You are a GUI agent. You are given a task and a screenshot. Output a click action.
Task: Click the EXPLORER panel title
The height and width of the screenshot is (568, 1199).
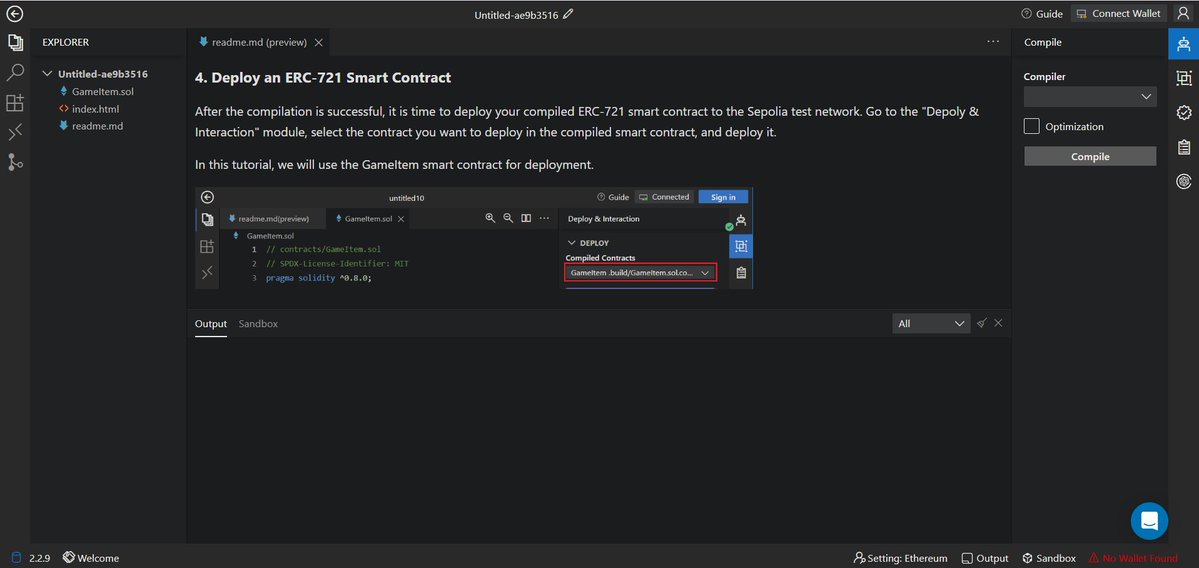pyautogui.click(x=66, y=42)
